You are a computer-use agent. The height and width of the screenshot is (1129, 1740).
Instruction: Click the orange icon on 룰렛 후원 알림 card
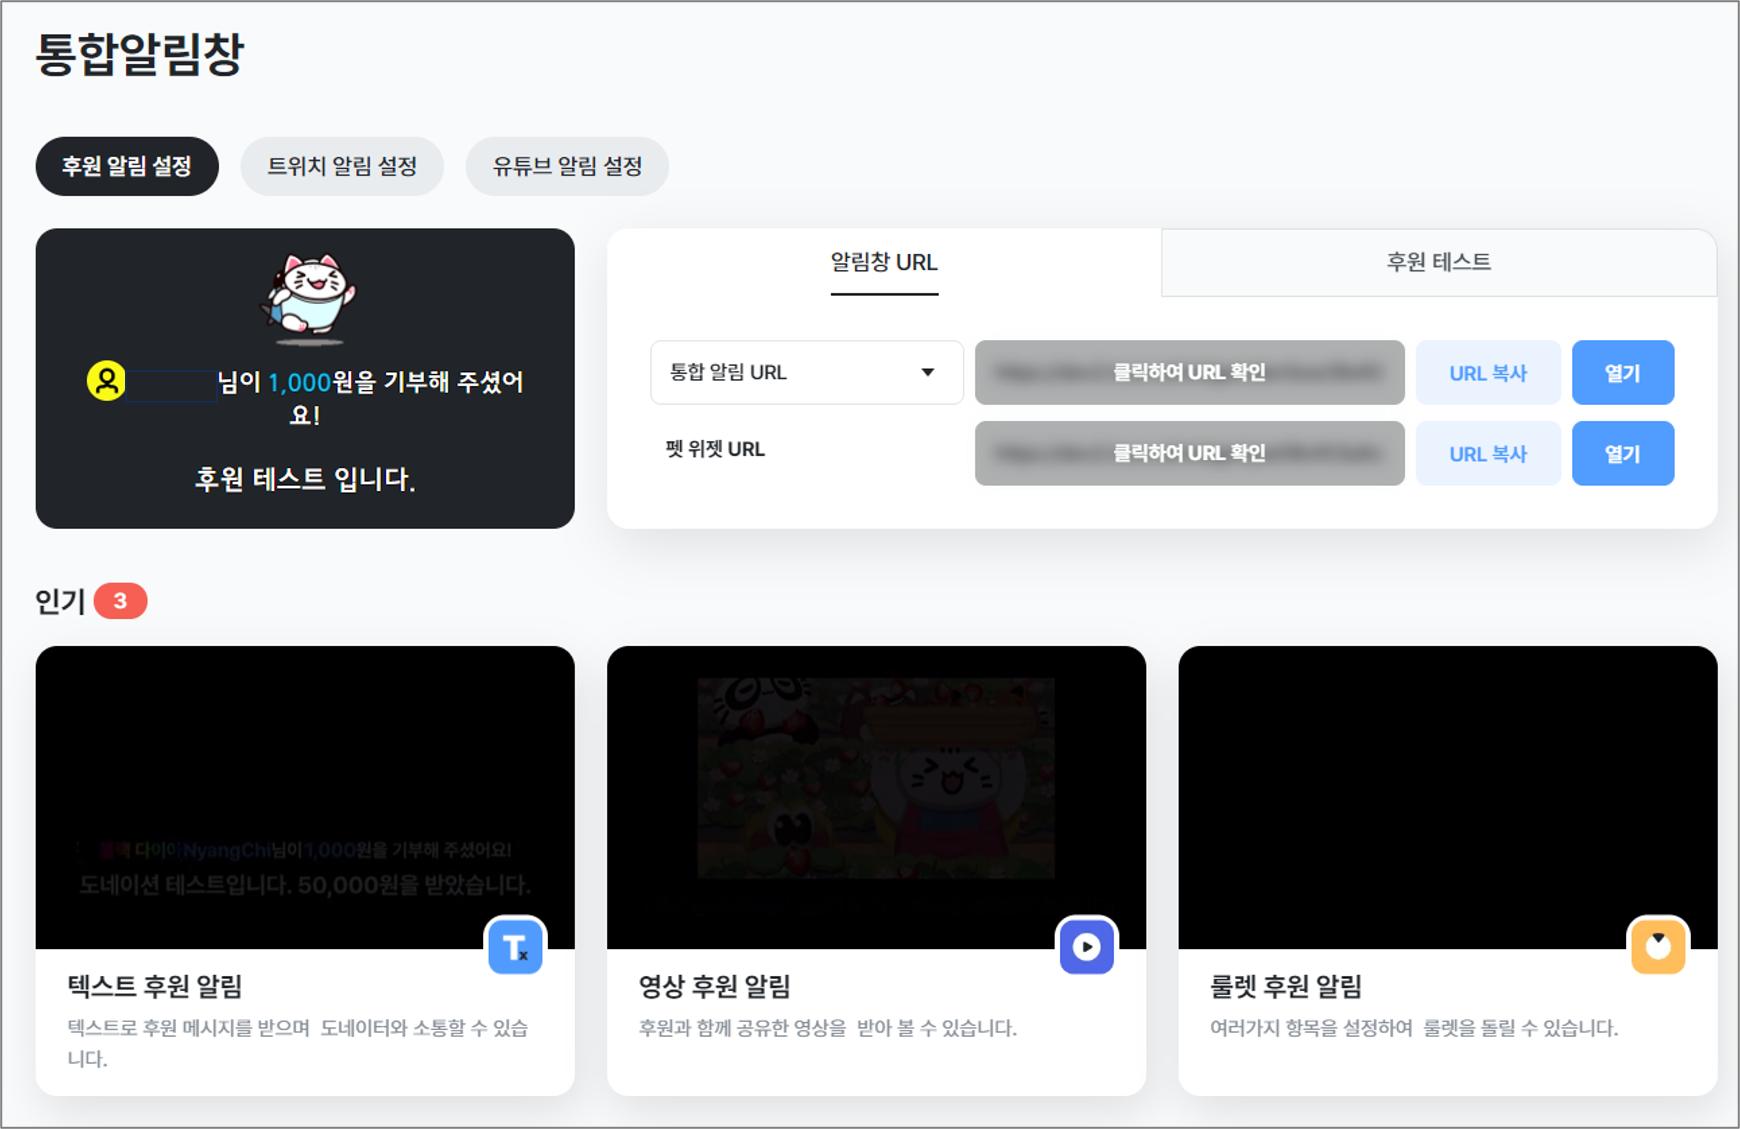[x=1658, y=946]
